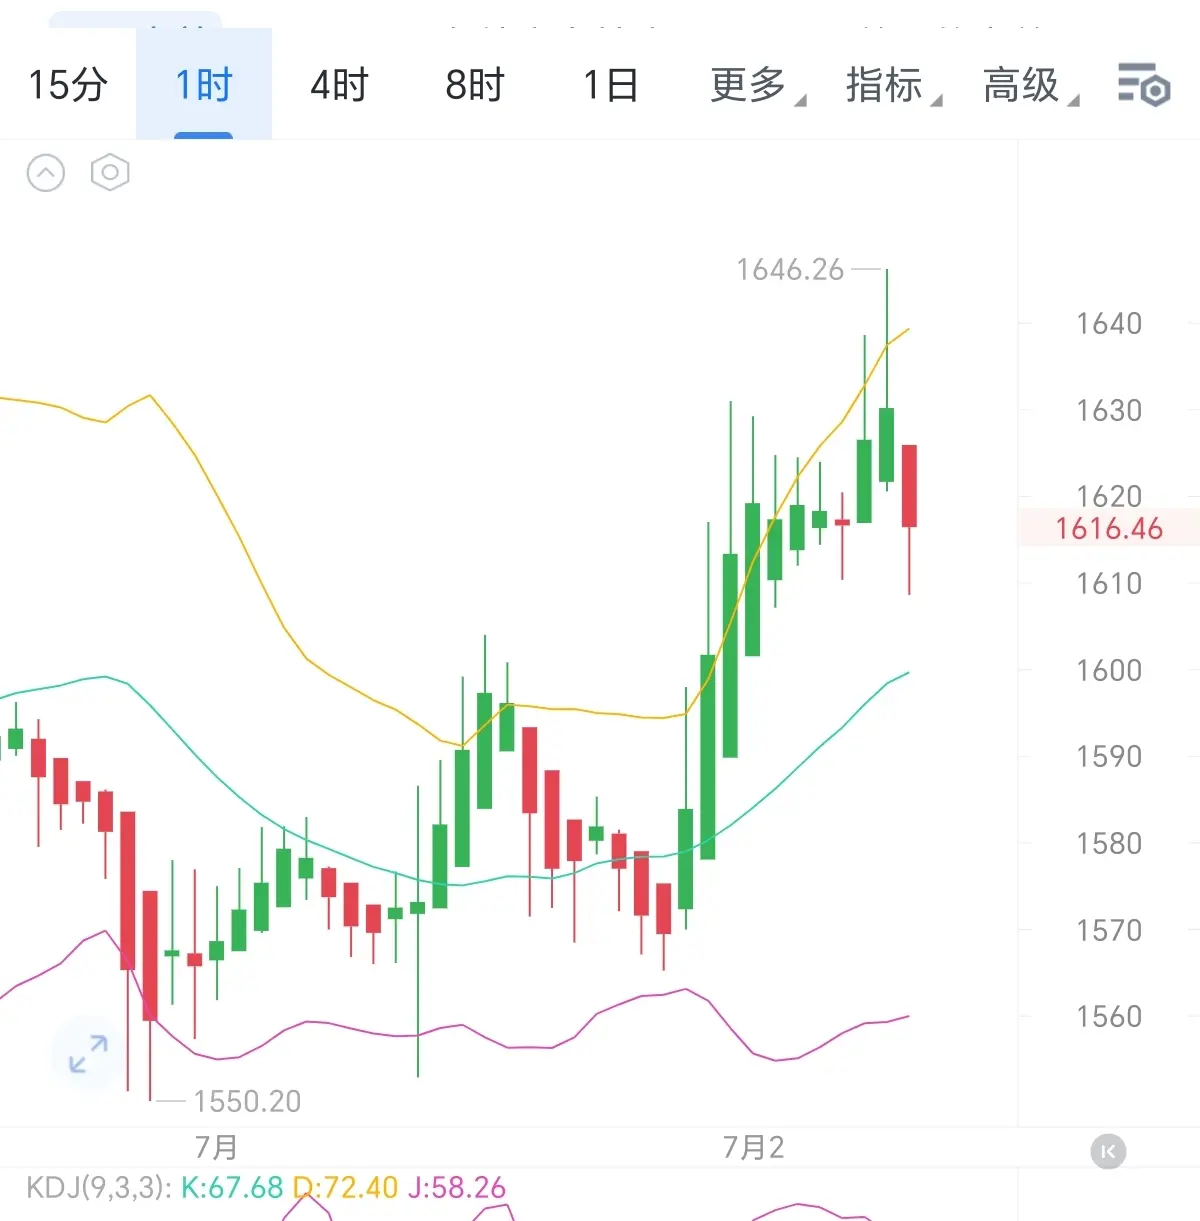1200x1221 pixels.
Task: Tap the 7月2 date axis label
Action: click(754, 1147)
